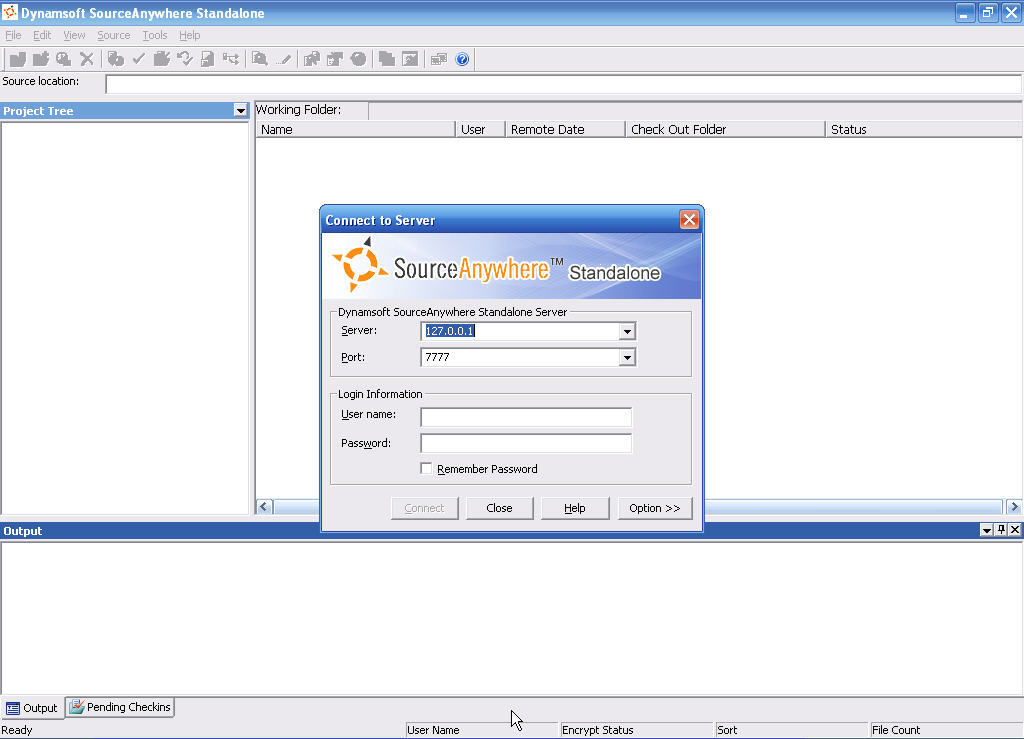Screen dimensions: 1024x739
Task: Click the Close button in dialog
Action: 500,508
